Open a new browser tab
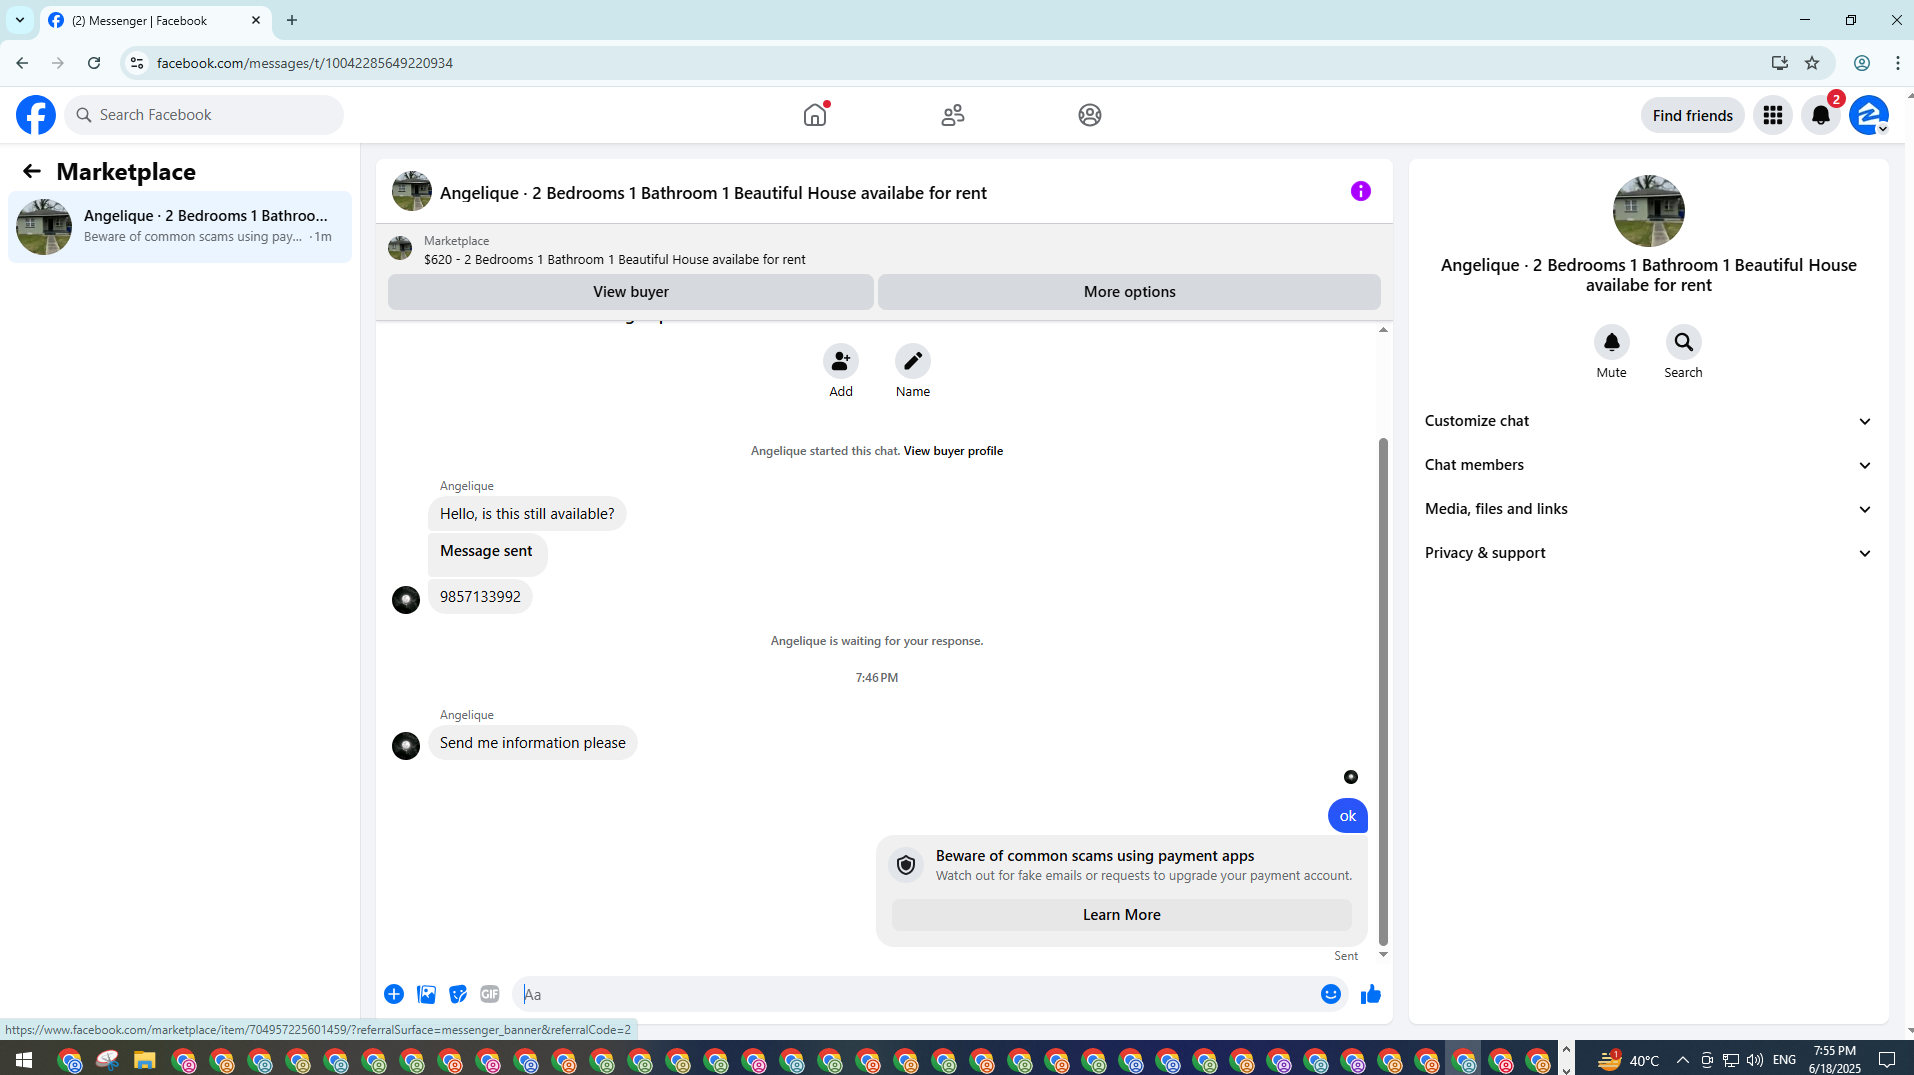 point(292,20)
